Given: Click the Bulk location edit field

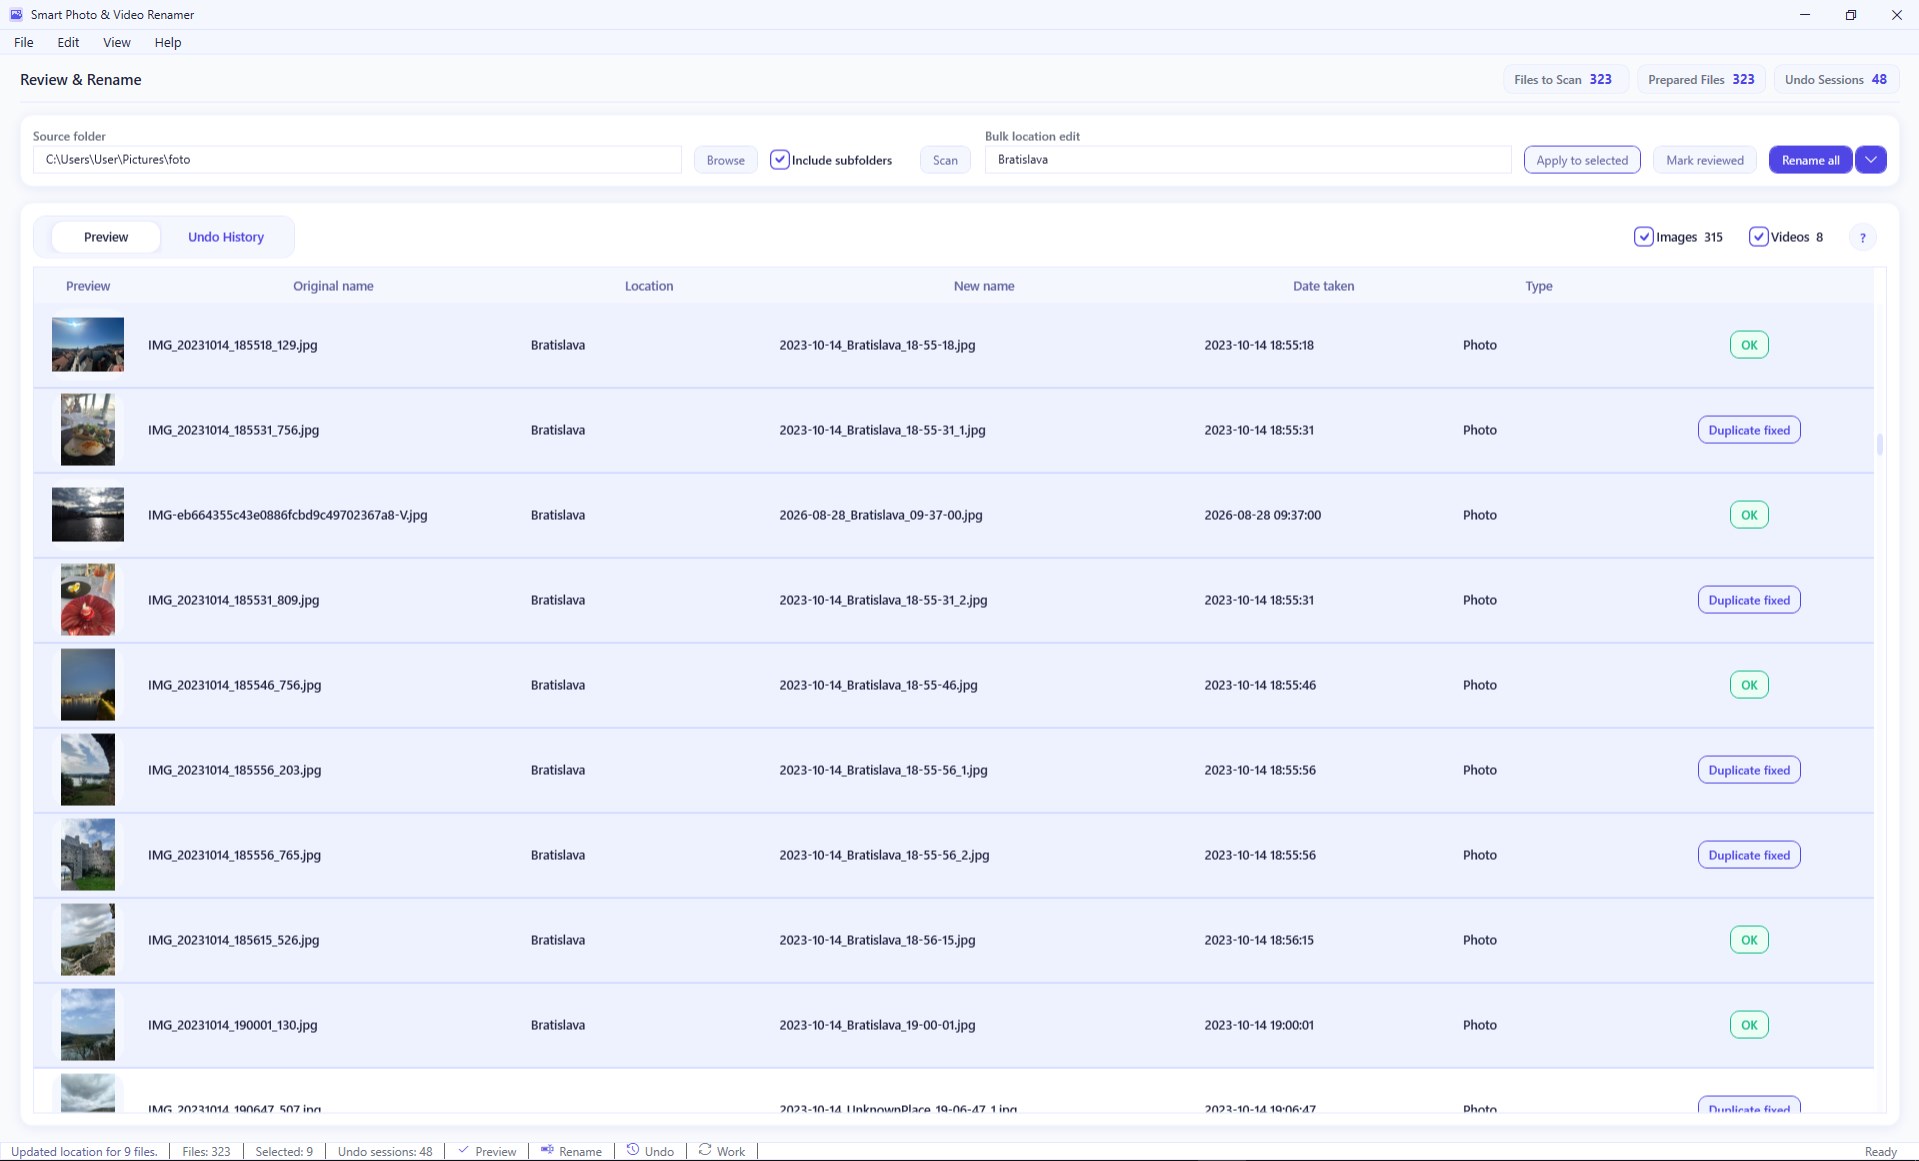Looking at the screenshot, I should [x=1247, y=160].
